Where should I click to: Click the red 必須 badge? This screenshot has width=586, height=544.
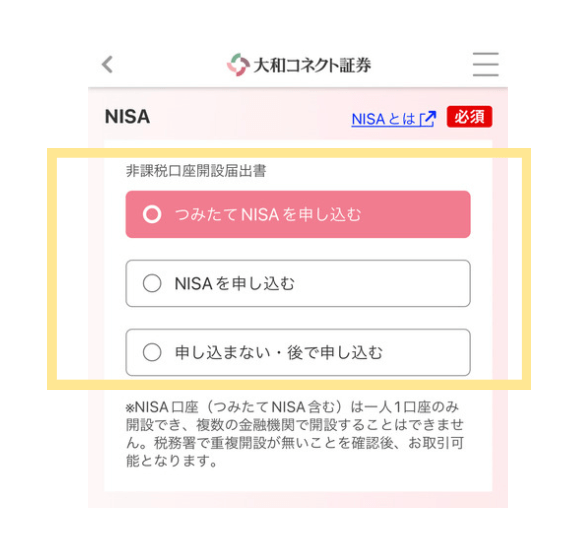(x=469, y=117)
